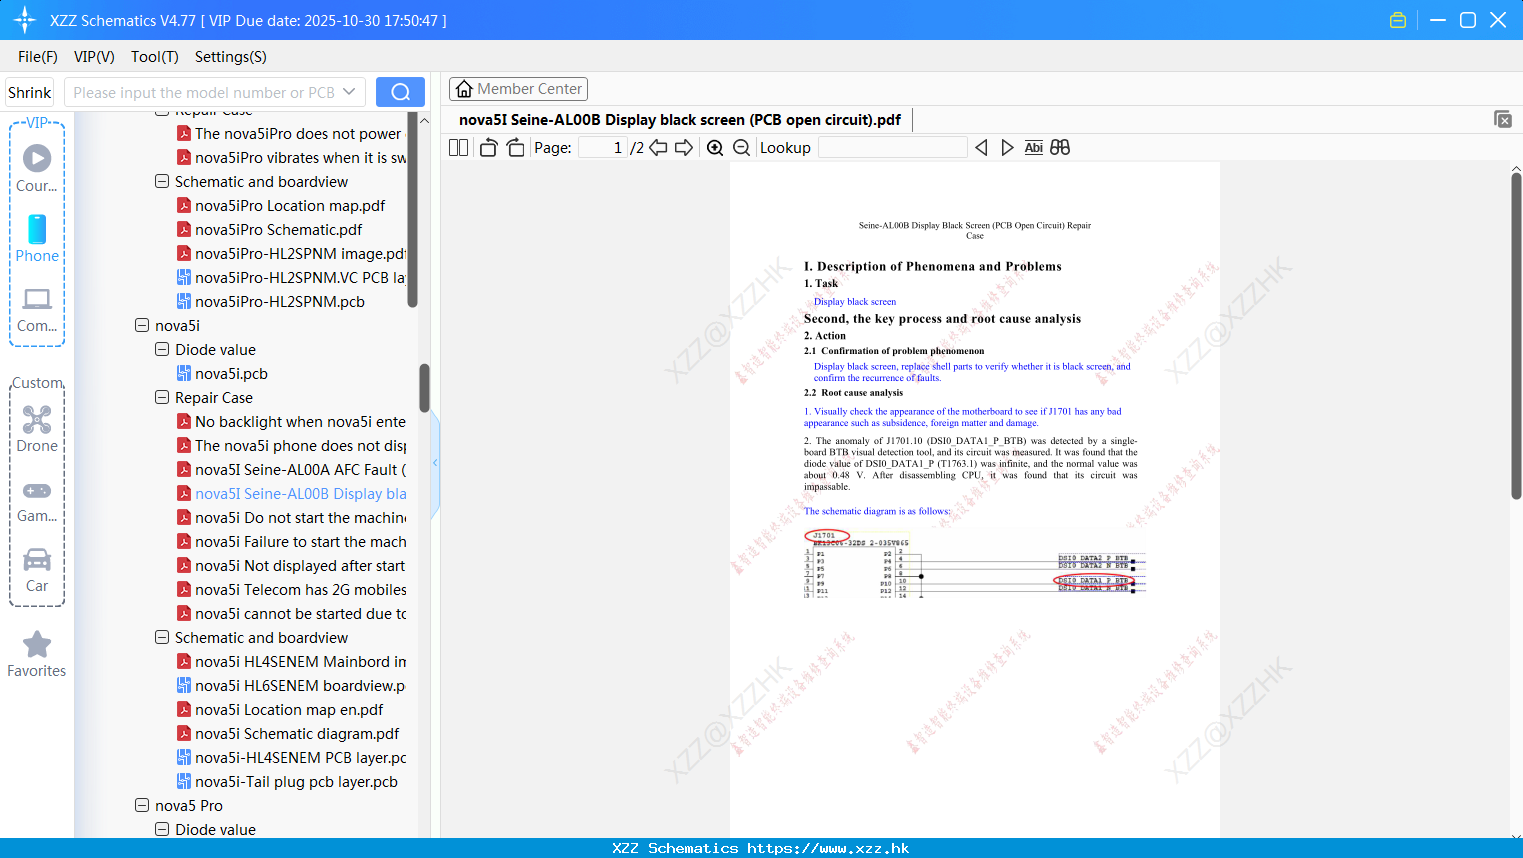Viewport: 1523px width, 858px height.
Task: Open the model number dropdown arrow
Action: coord(349,92)
